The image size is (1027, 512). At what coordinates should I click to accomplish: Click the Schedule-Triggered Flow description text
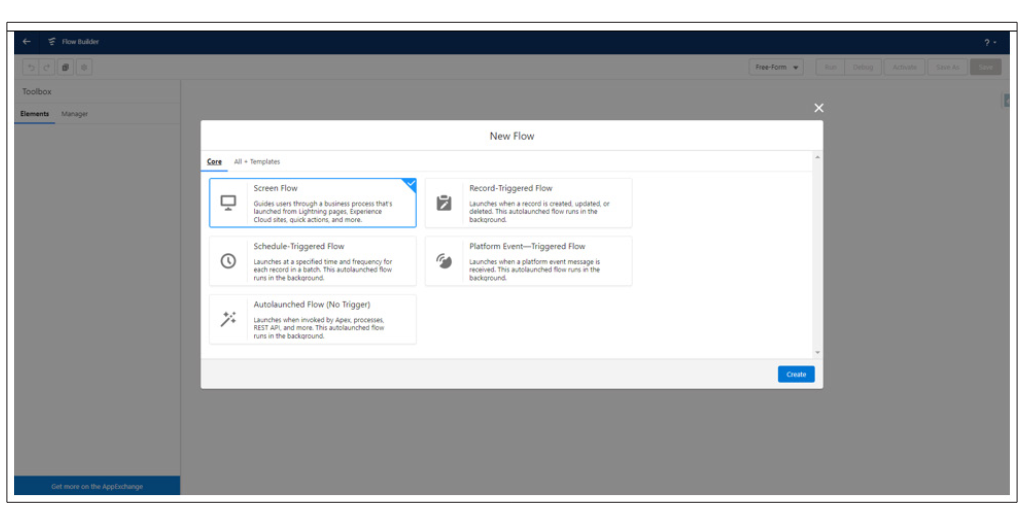323,270
